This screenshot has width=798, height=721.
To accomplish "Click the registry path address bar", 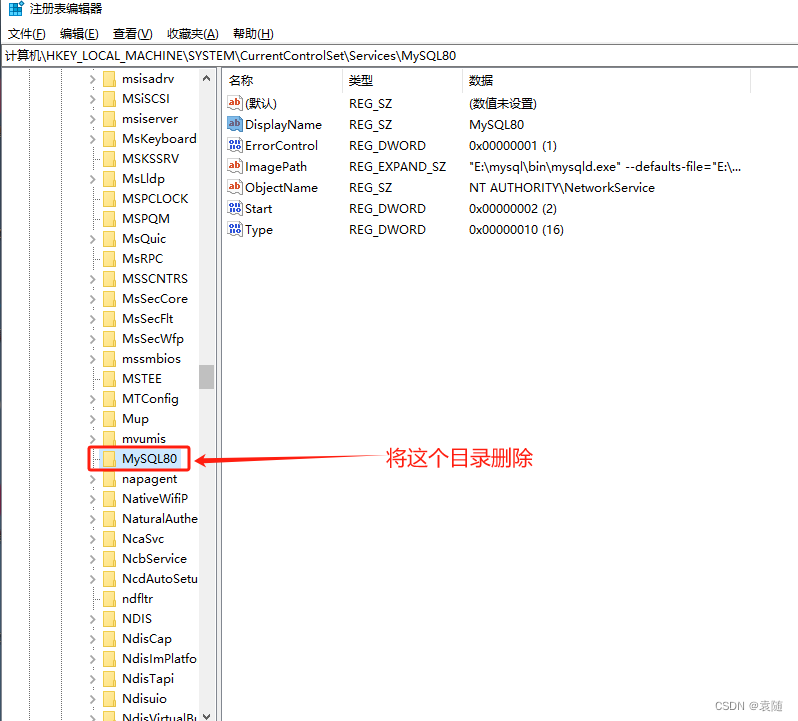I will [399, 55].
